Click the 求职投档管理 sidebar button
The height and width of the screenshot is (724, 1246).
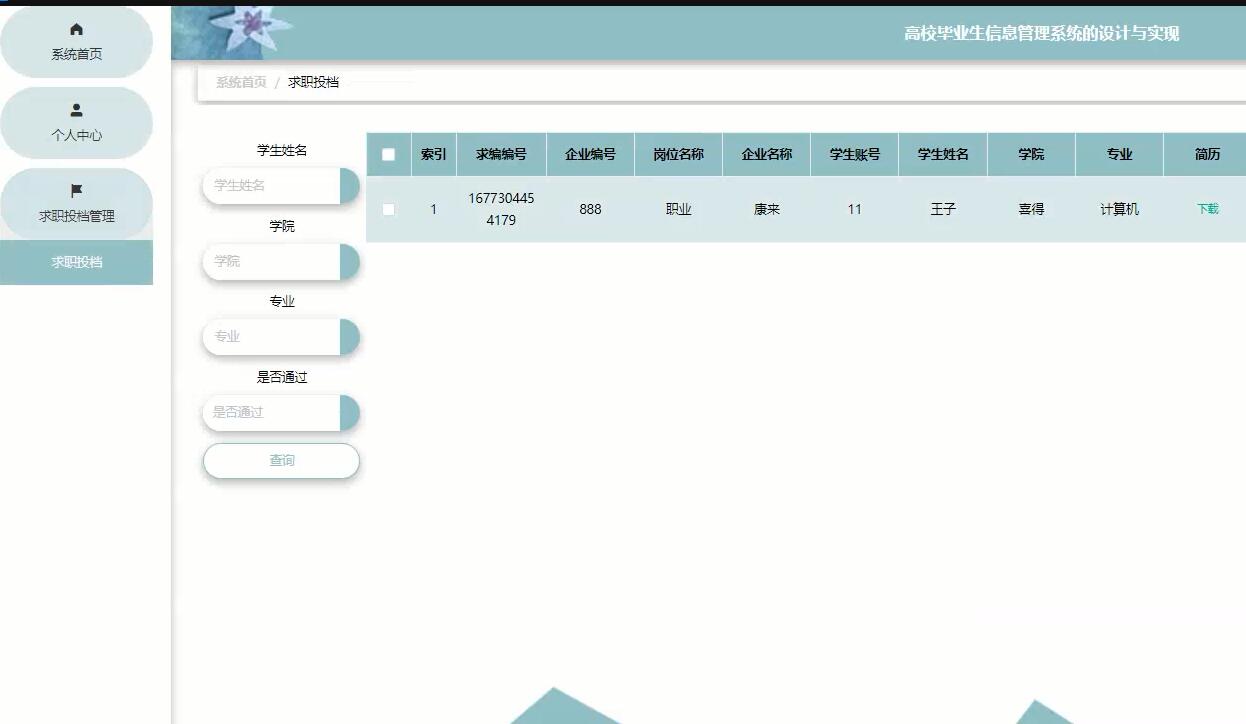click(77, 204)
